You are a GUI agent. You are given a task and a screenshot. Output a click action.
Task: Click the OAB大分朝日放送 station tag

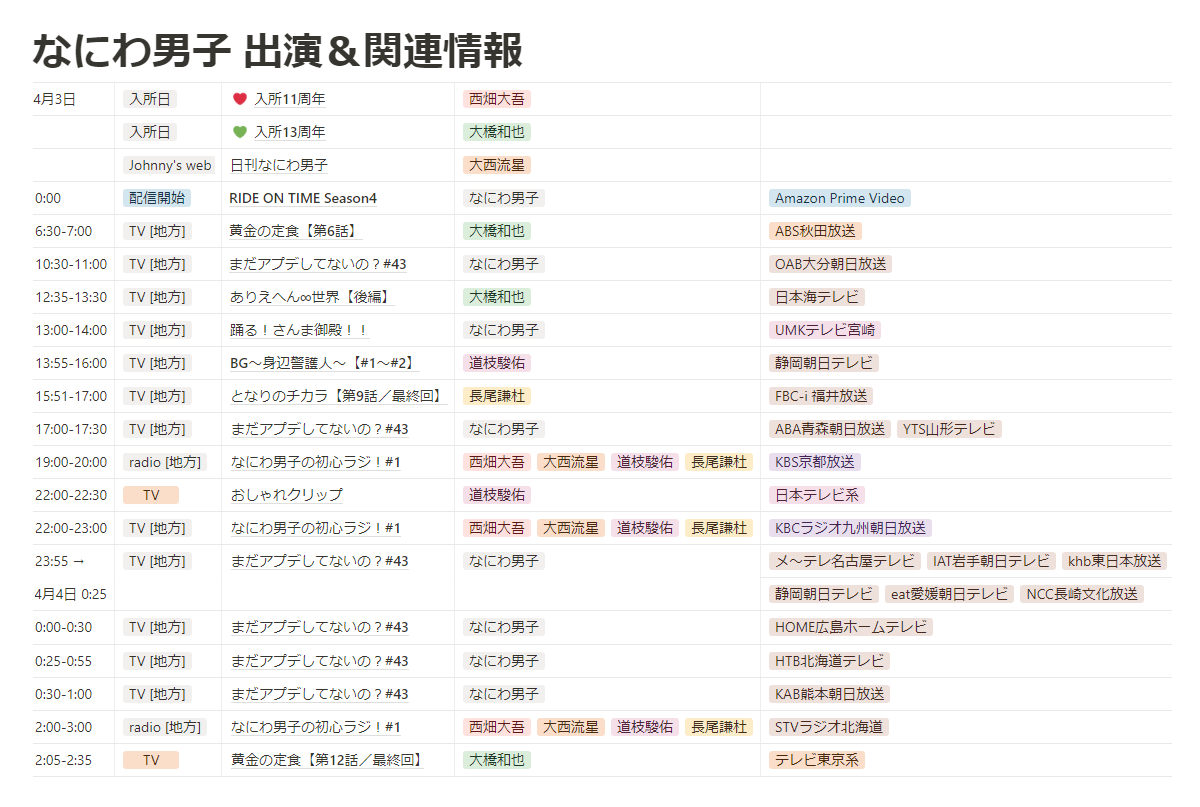pyautogui.click(x=830, y=264)
